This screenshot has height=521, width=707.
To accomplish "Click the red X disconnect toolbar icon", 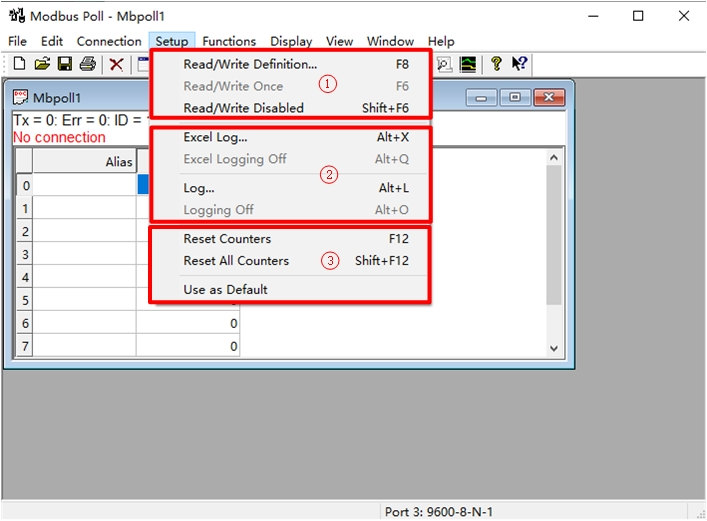I will (x=116, y=65).
